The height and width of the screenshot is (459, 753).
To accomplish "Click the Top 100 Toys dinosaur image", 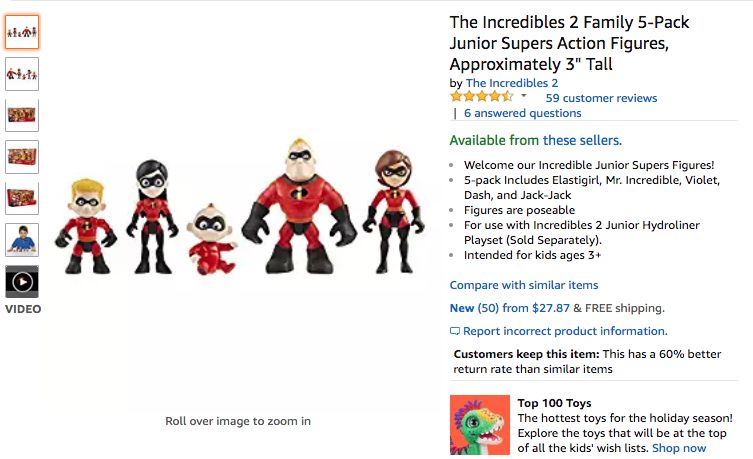I will pyautogui.click(x=480, y=425).
